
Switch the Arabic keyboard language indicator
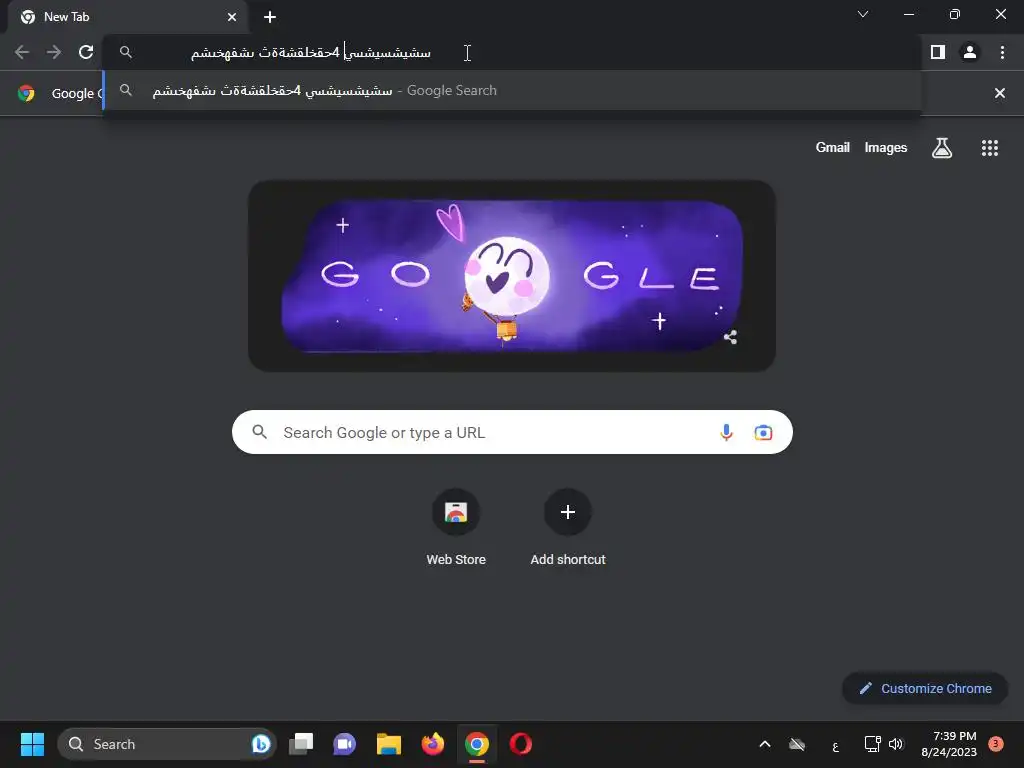pyautogui.click(x=835, y=746)
